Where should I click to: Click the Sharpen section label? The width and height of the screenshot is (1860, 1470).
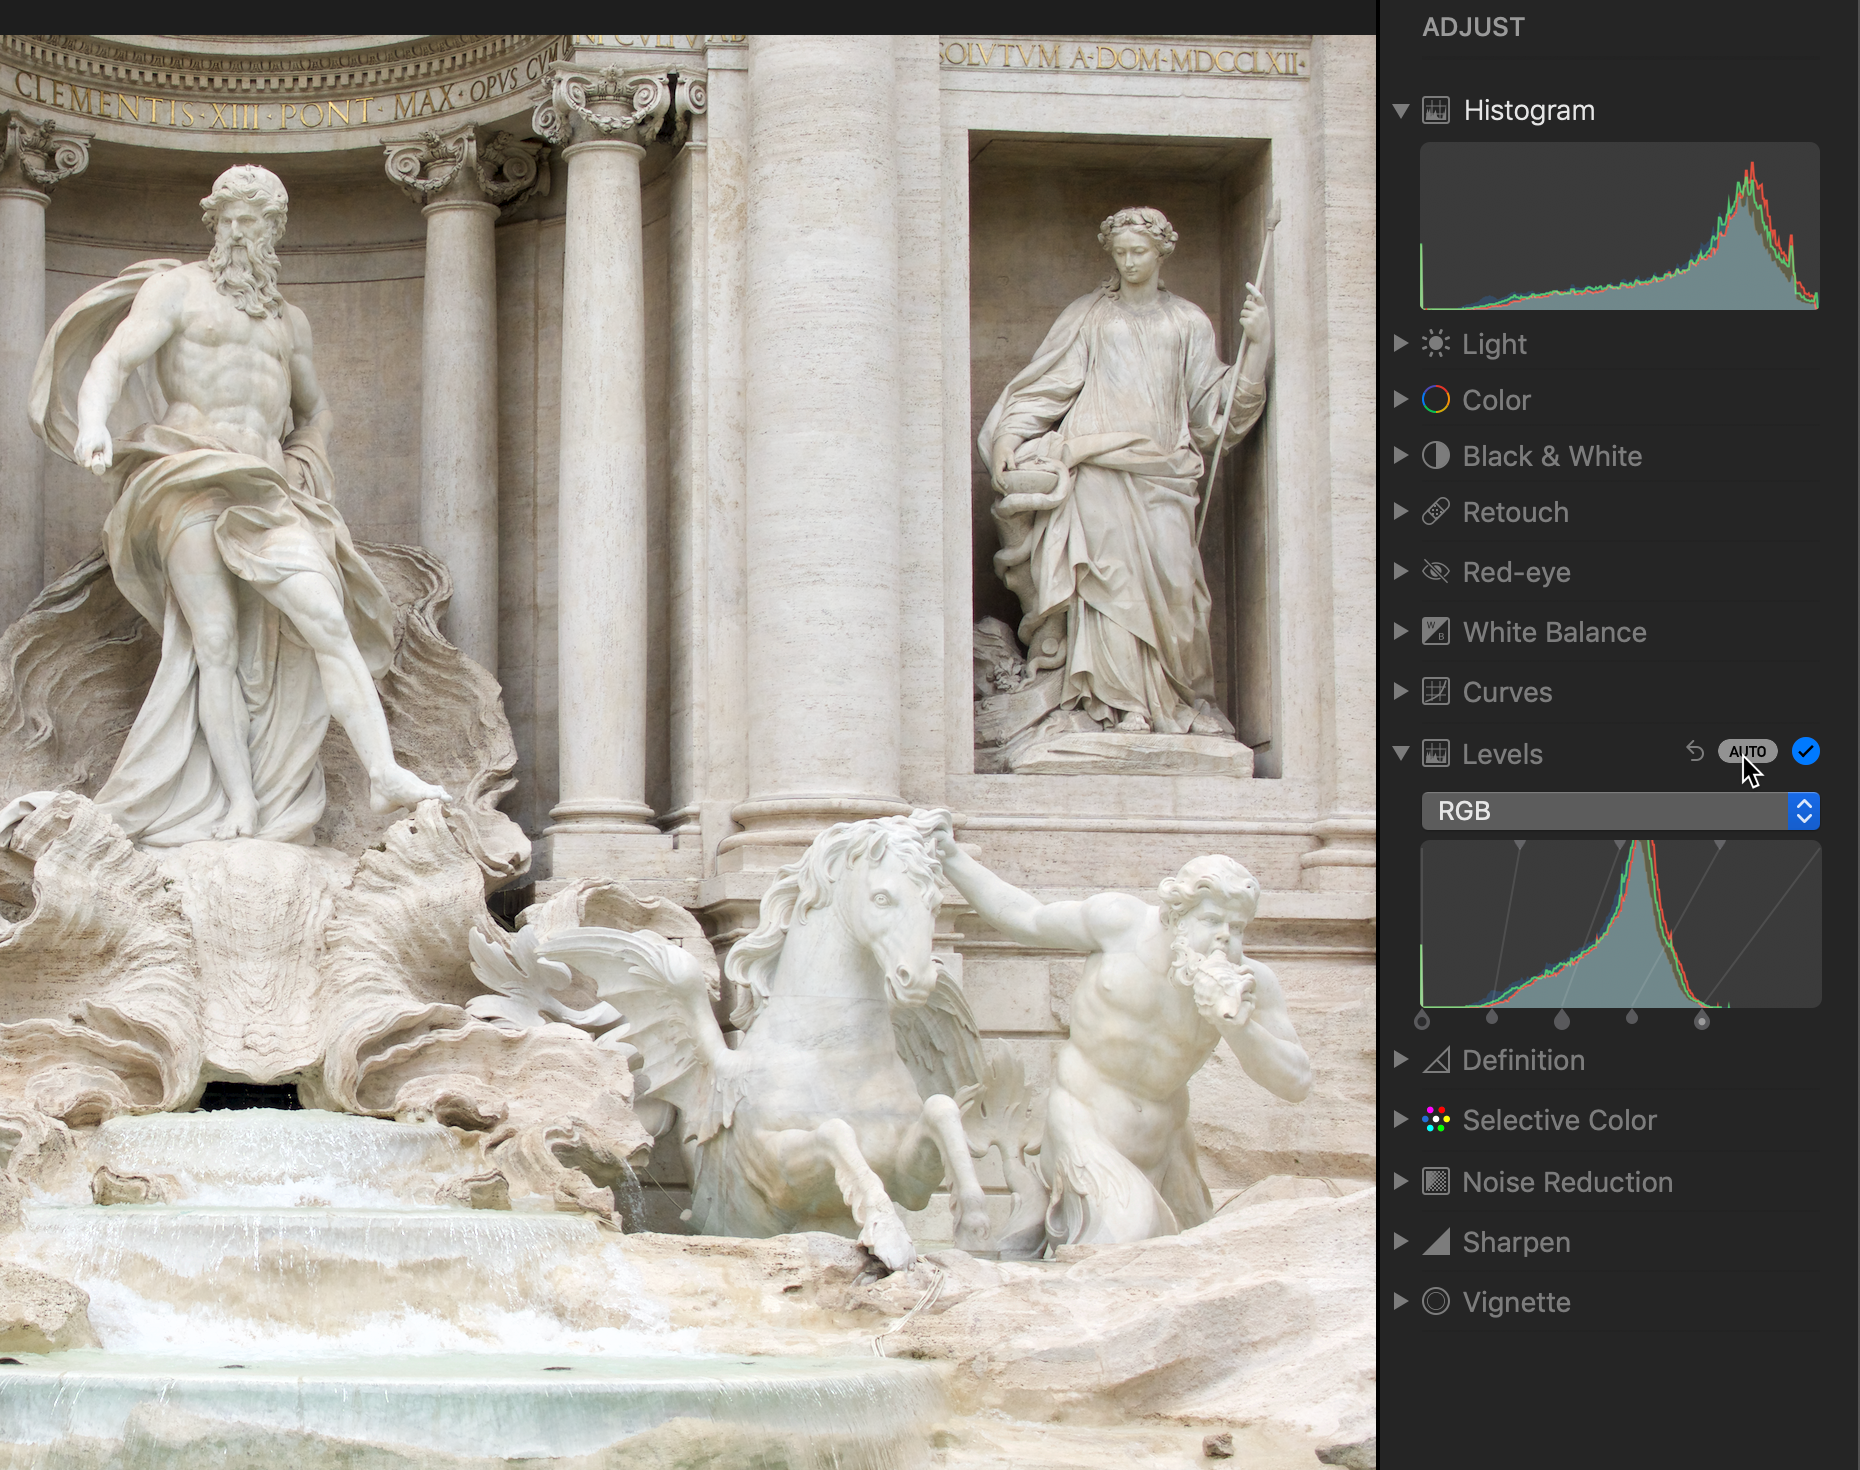point(1516,1242)
